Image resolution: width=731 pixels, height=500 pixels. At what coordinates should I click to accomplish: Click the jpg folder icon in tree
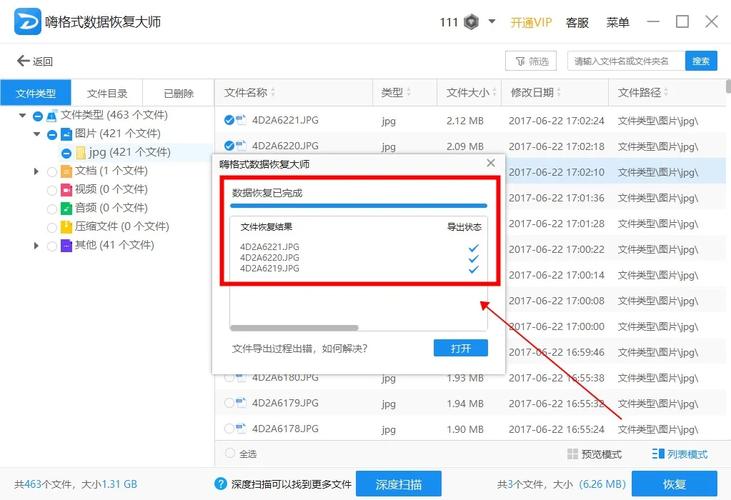coord(81,152)
